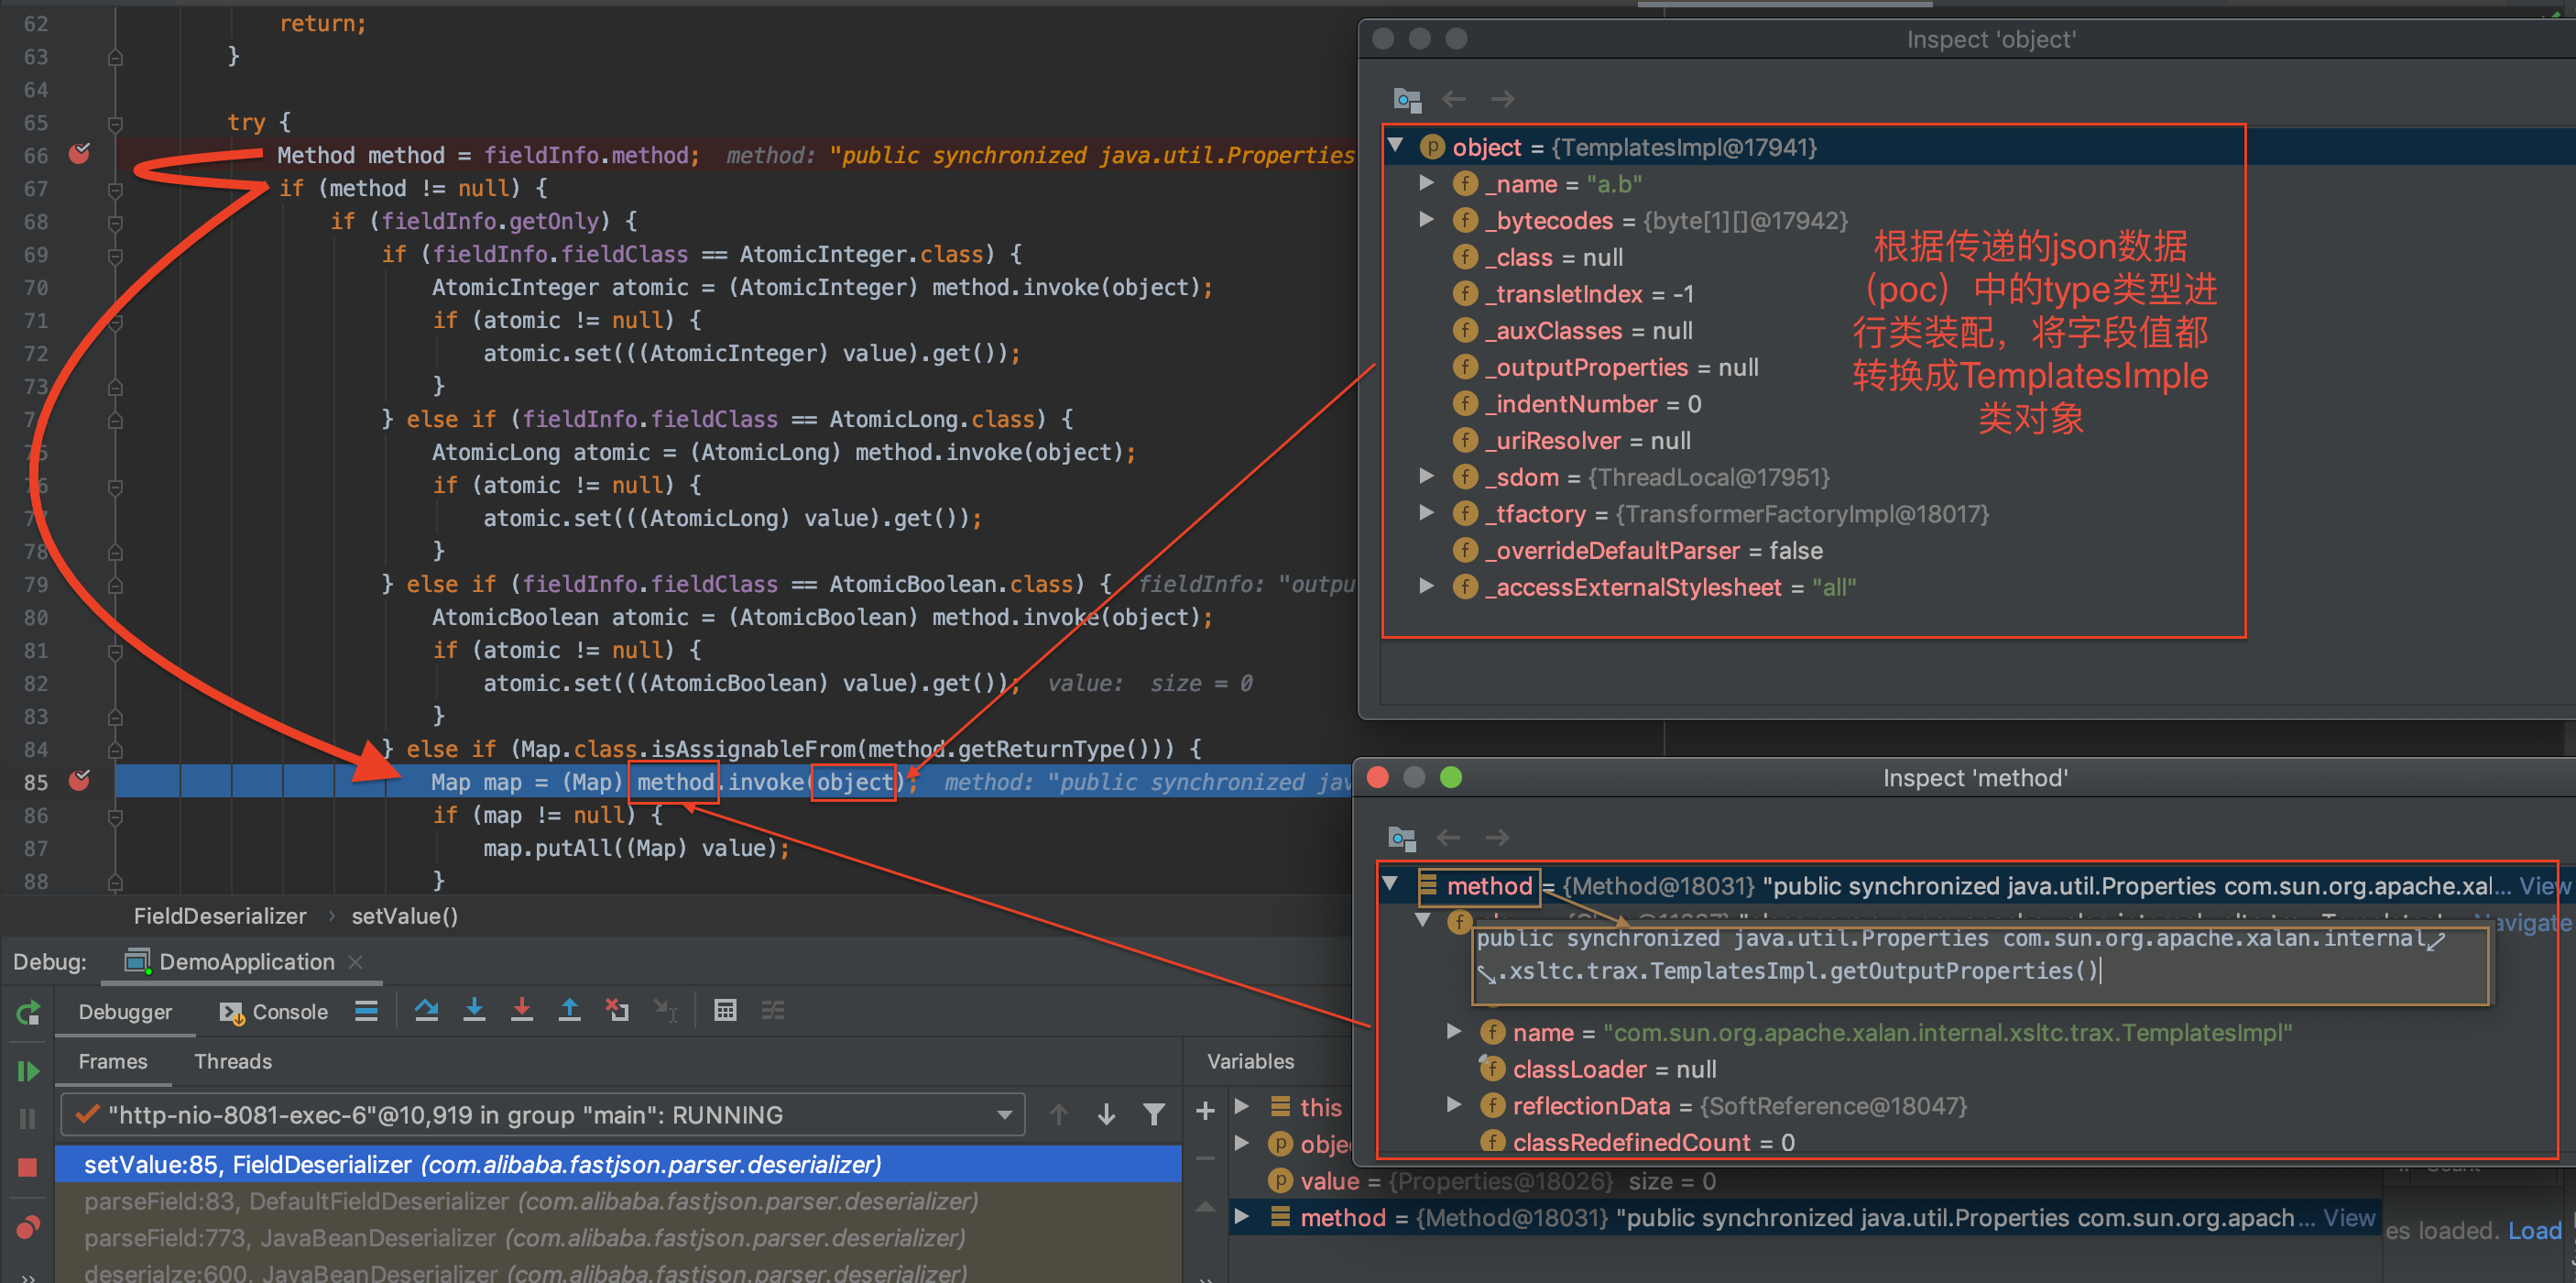Expand the _sdom ThreadLocal node
This screenshot has width=2576, height=1283.
[x=1427, y=477]
